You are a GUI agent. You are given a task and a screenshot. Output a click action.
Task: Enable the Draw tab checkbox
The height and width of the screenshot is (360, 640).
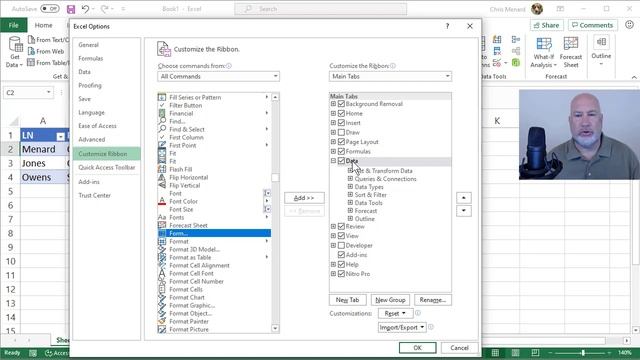[341, 132]
